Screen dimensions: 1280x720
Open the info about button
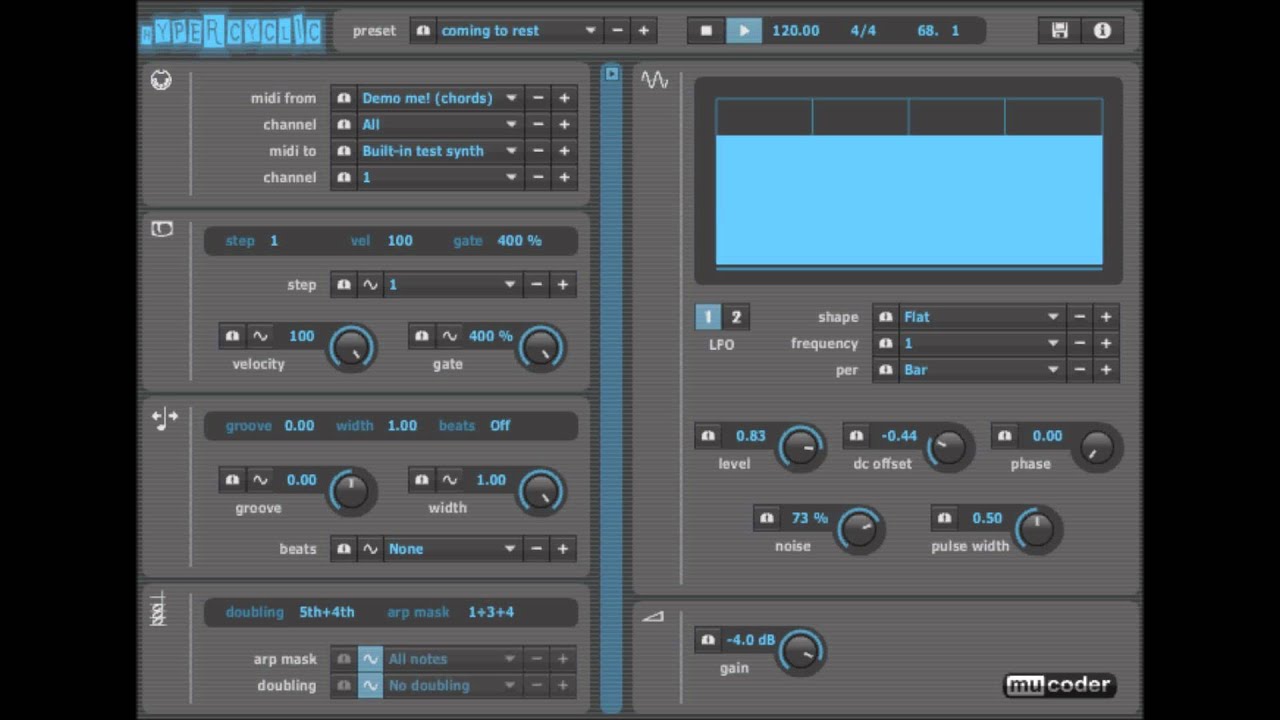(x=1102, y=30)
